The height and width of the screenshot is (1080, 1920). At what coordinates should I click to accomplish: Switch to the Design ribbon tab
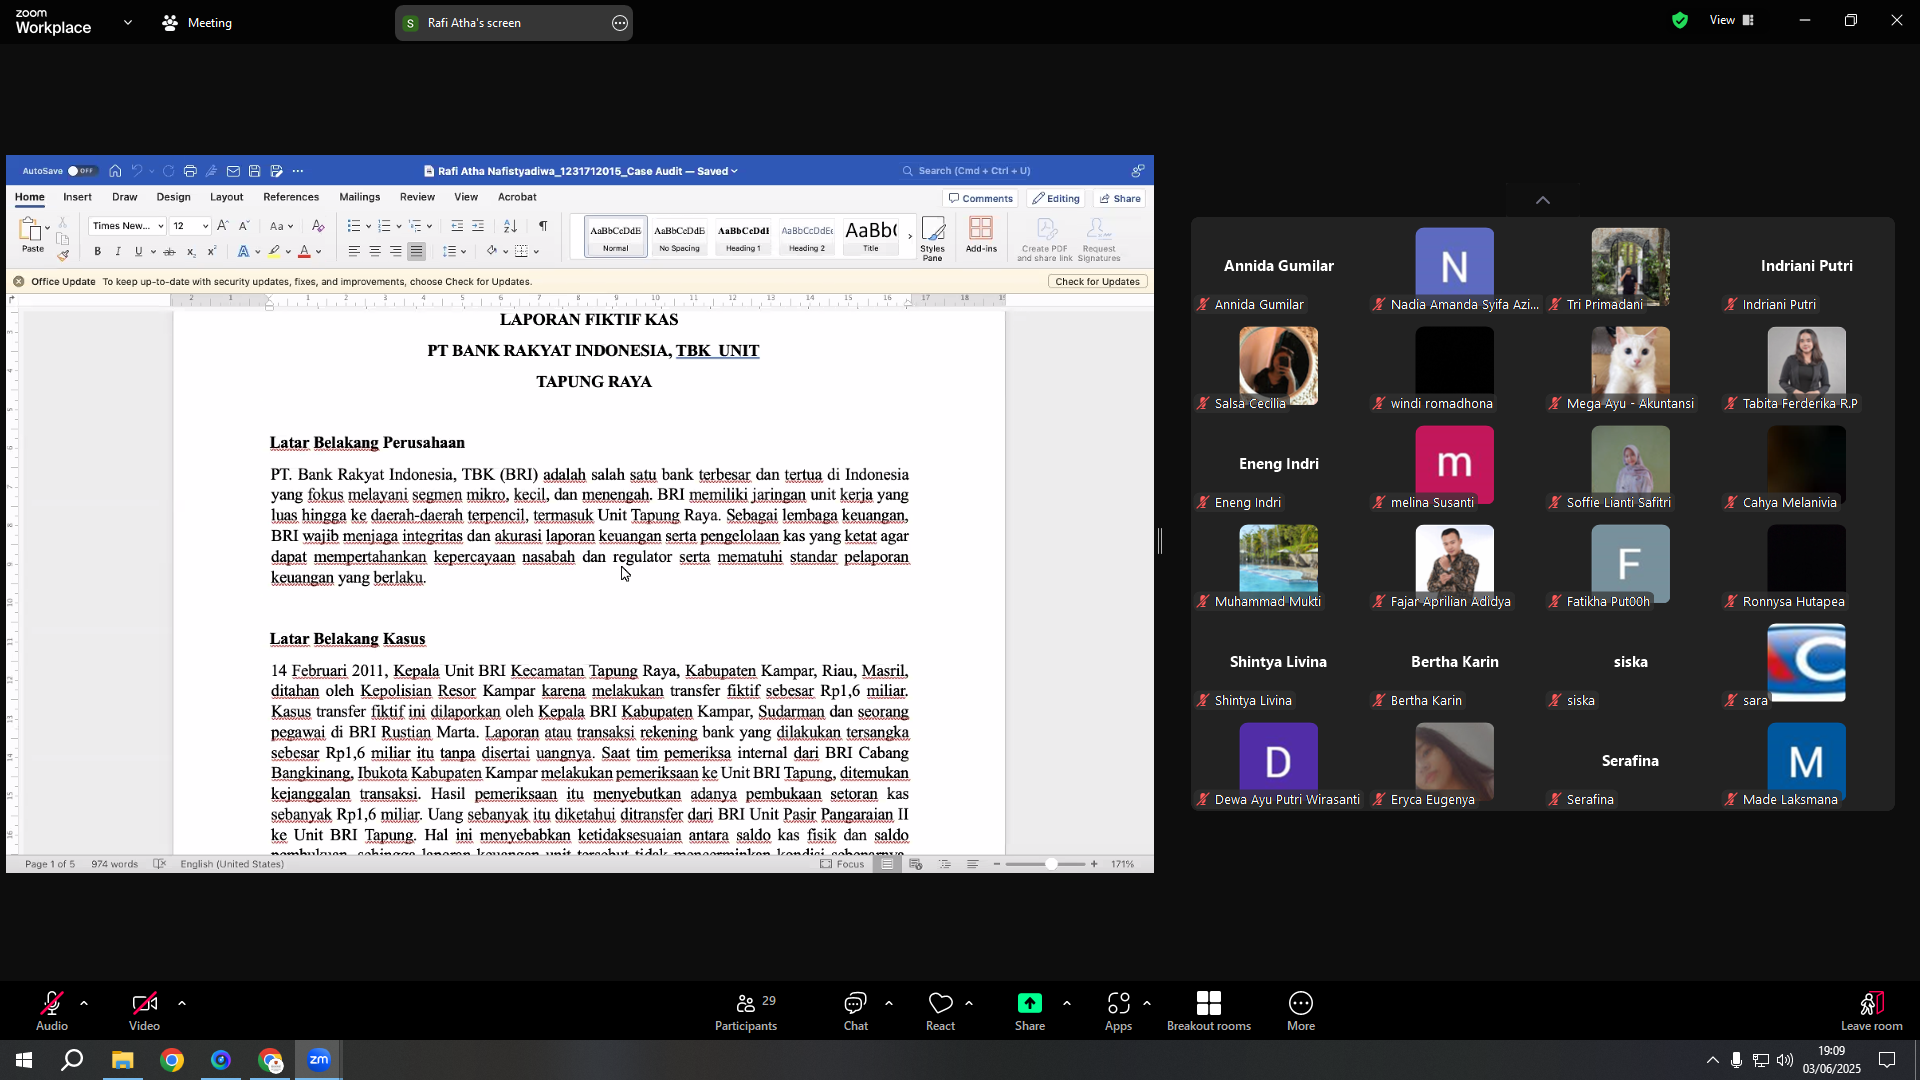pyautogui.click(x=173, y=198)
